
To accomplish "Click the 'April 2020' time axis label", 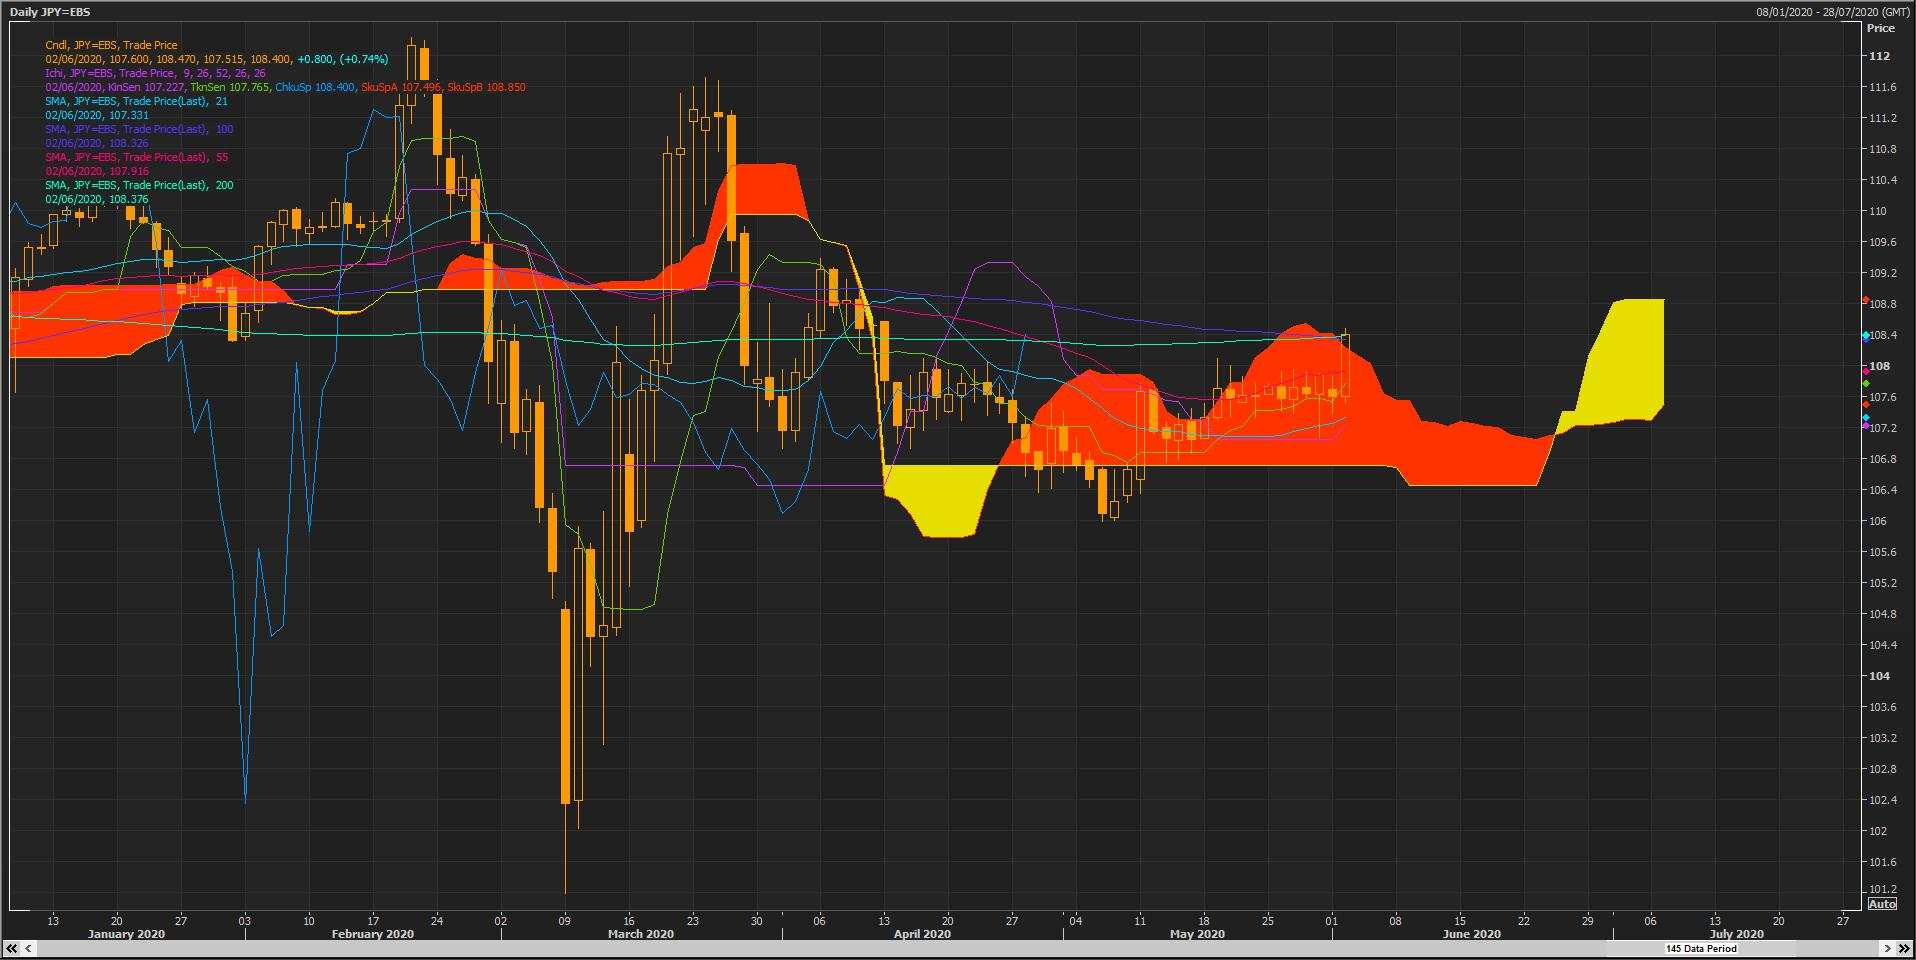I will pos(922,934).
